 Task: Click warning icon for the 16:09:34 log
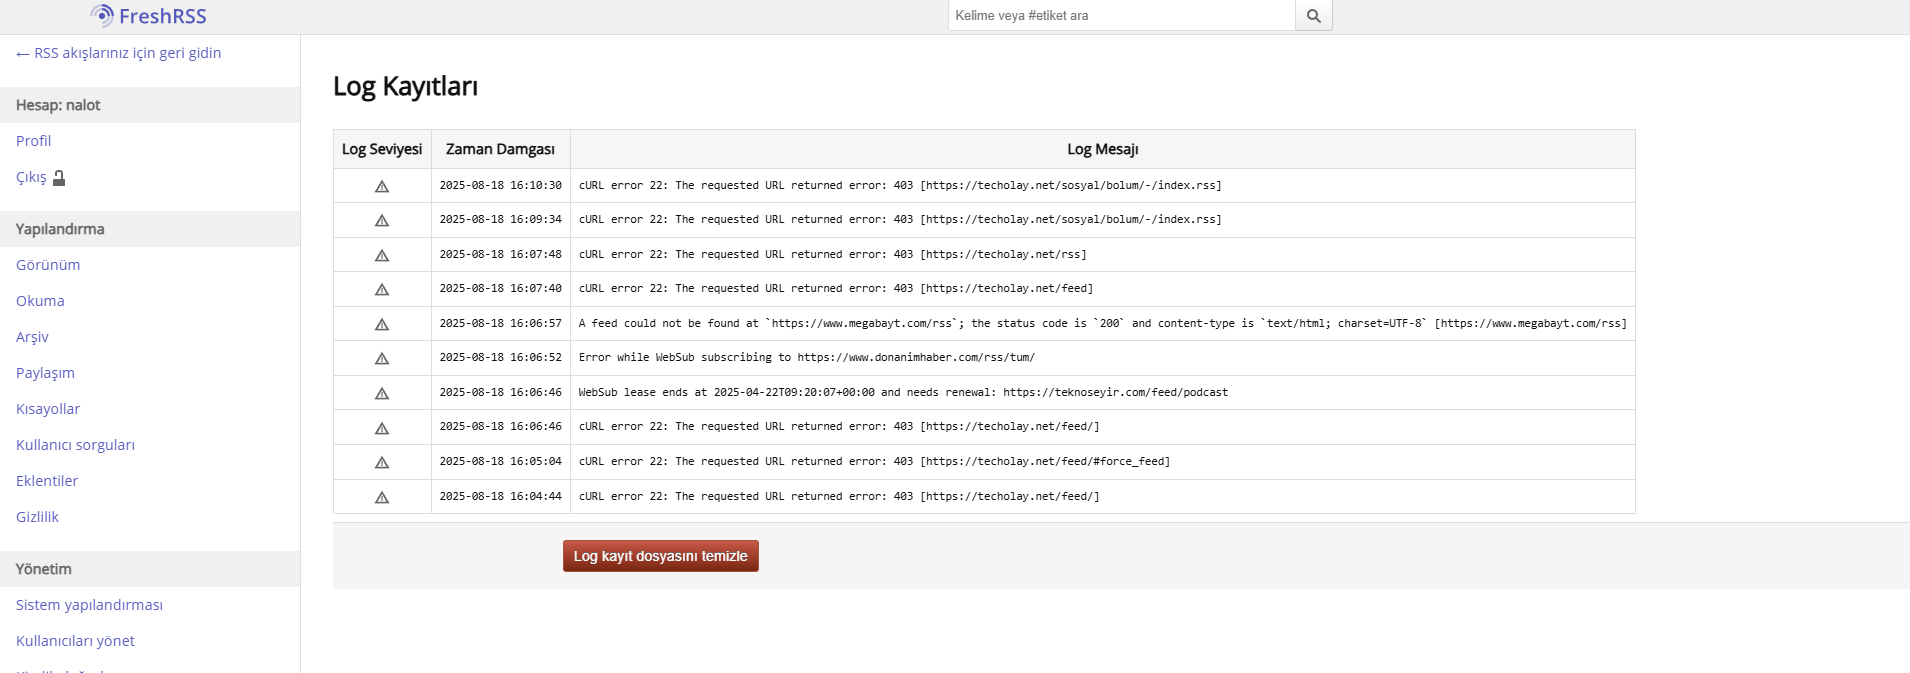(x=382, y=220)
